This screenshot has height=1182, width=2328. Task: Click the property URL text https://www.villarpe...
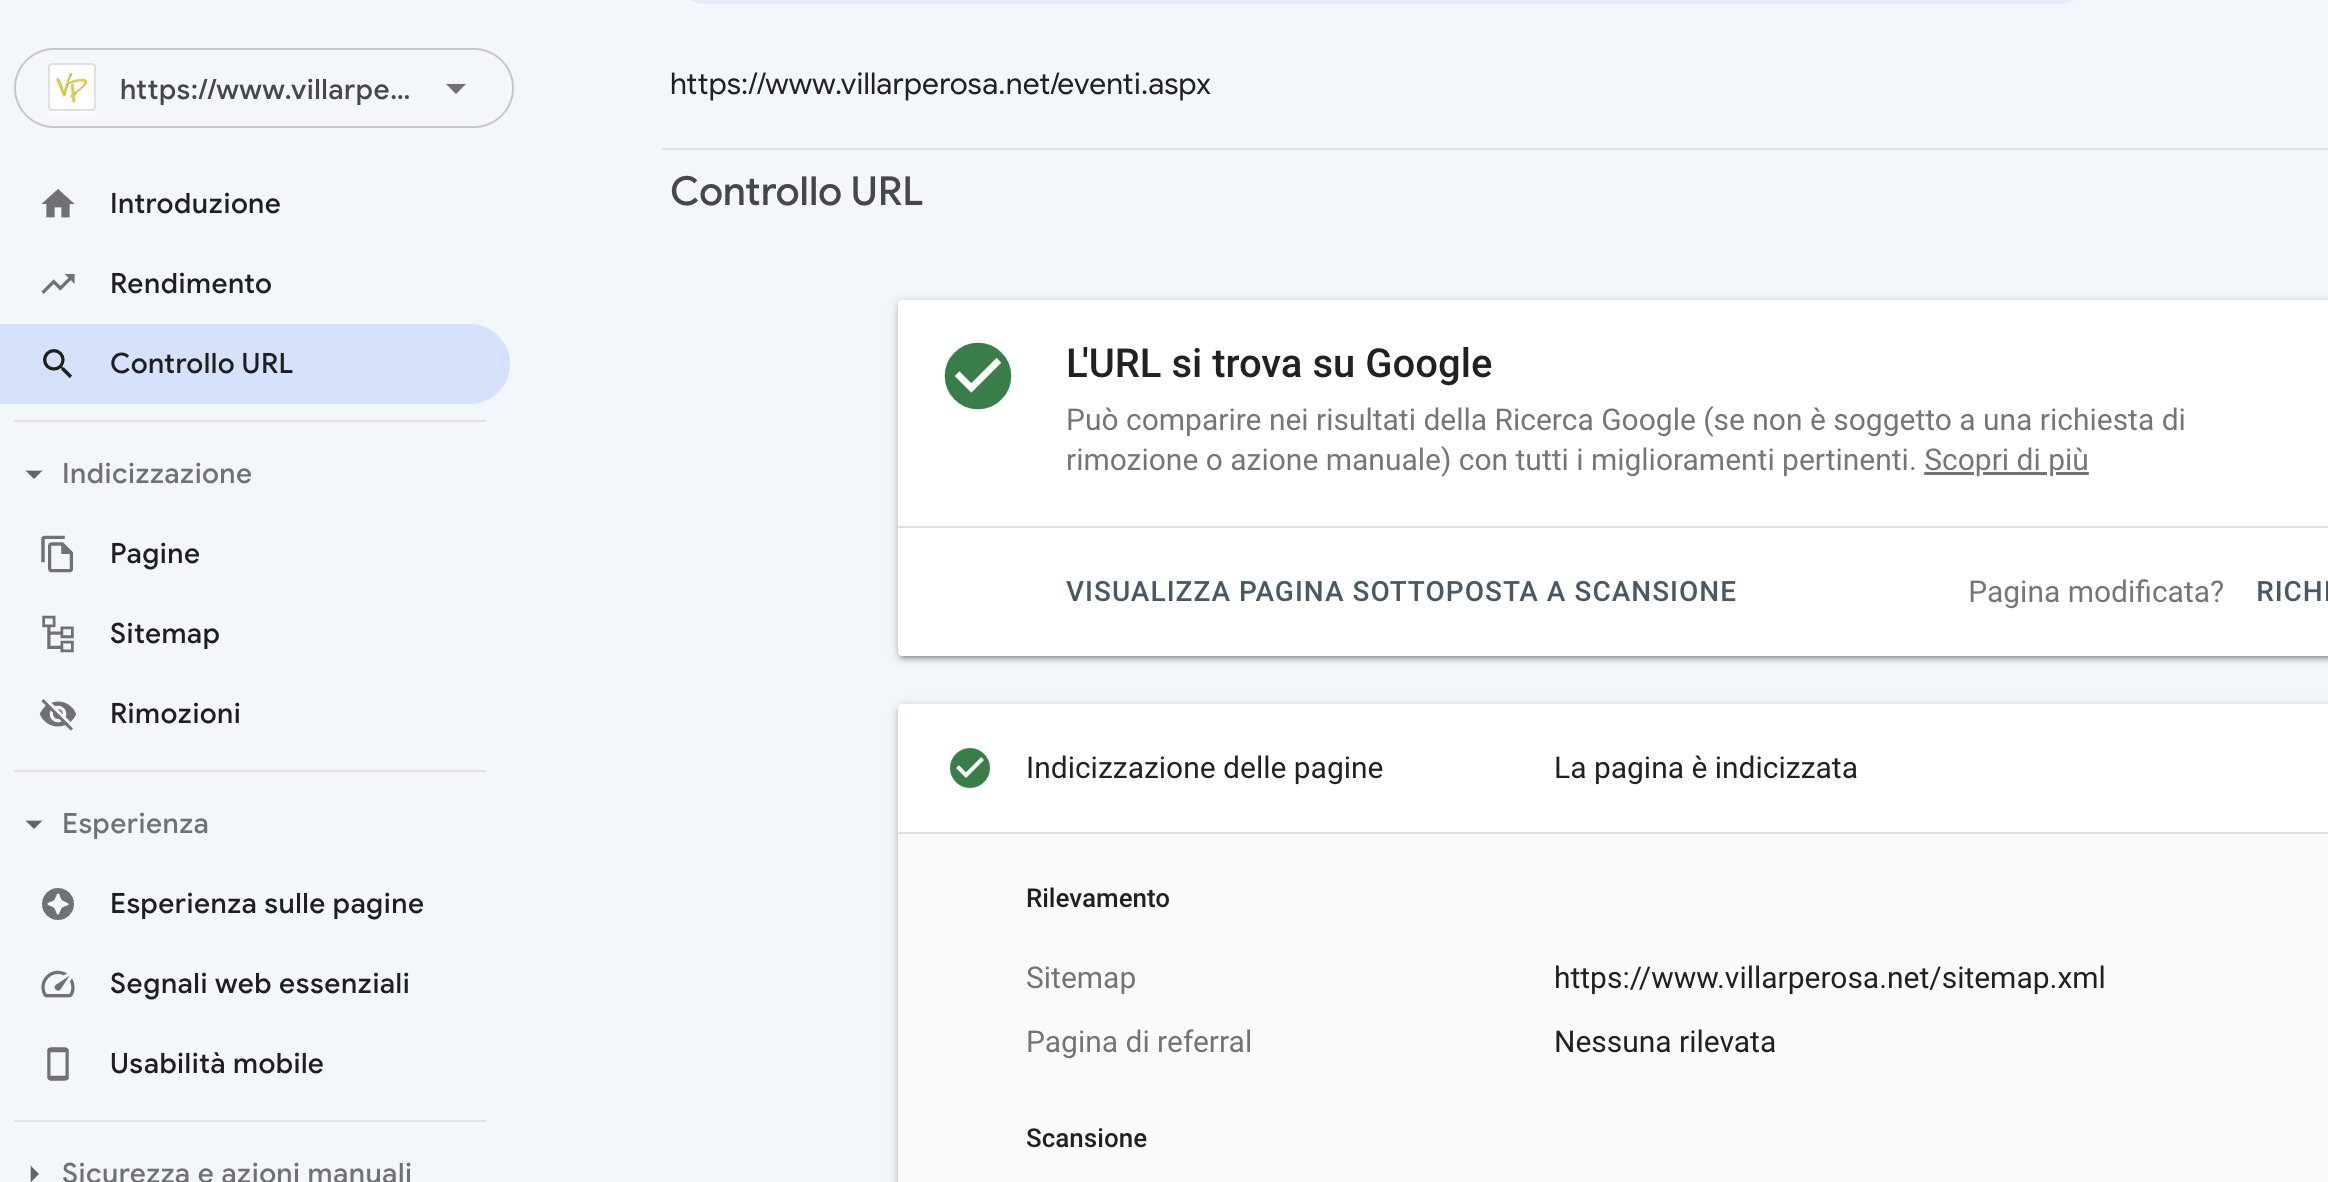(x=265, y=90)
